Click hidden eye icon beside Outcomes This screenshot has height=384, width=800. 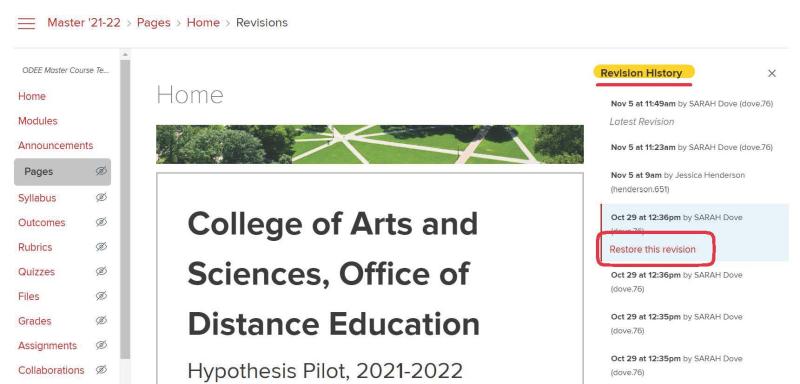tap(101, 222)
